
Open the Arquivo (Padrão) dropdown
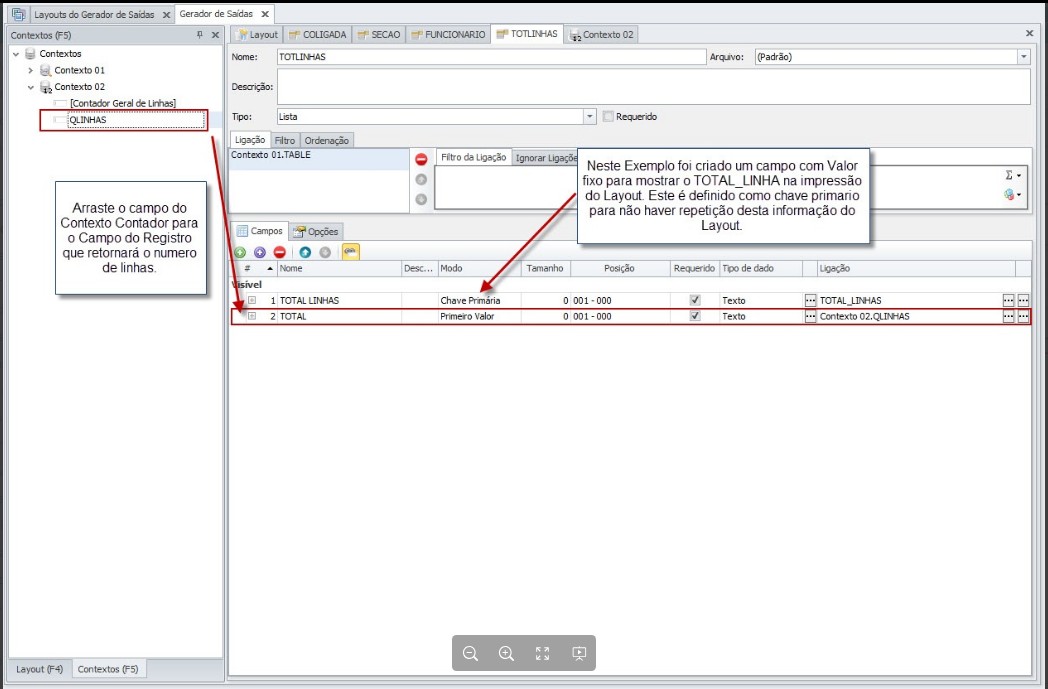tap(1023, 57)
